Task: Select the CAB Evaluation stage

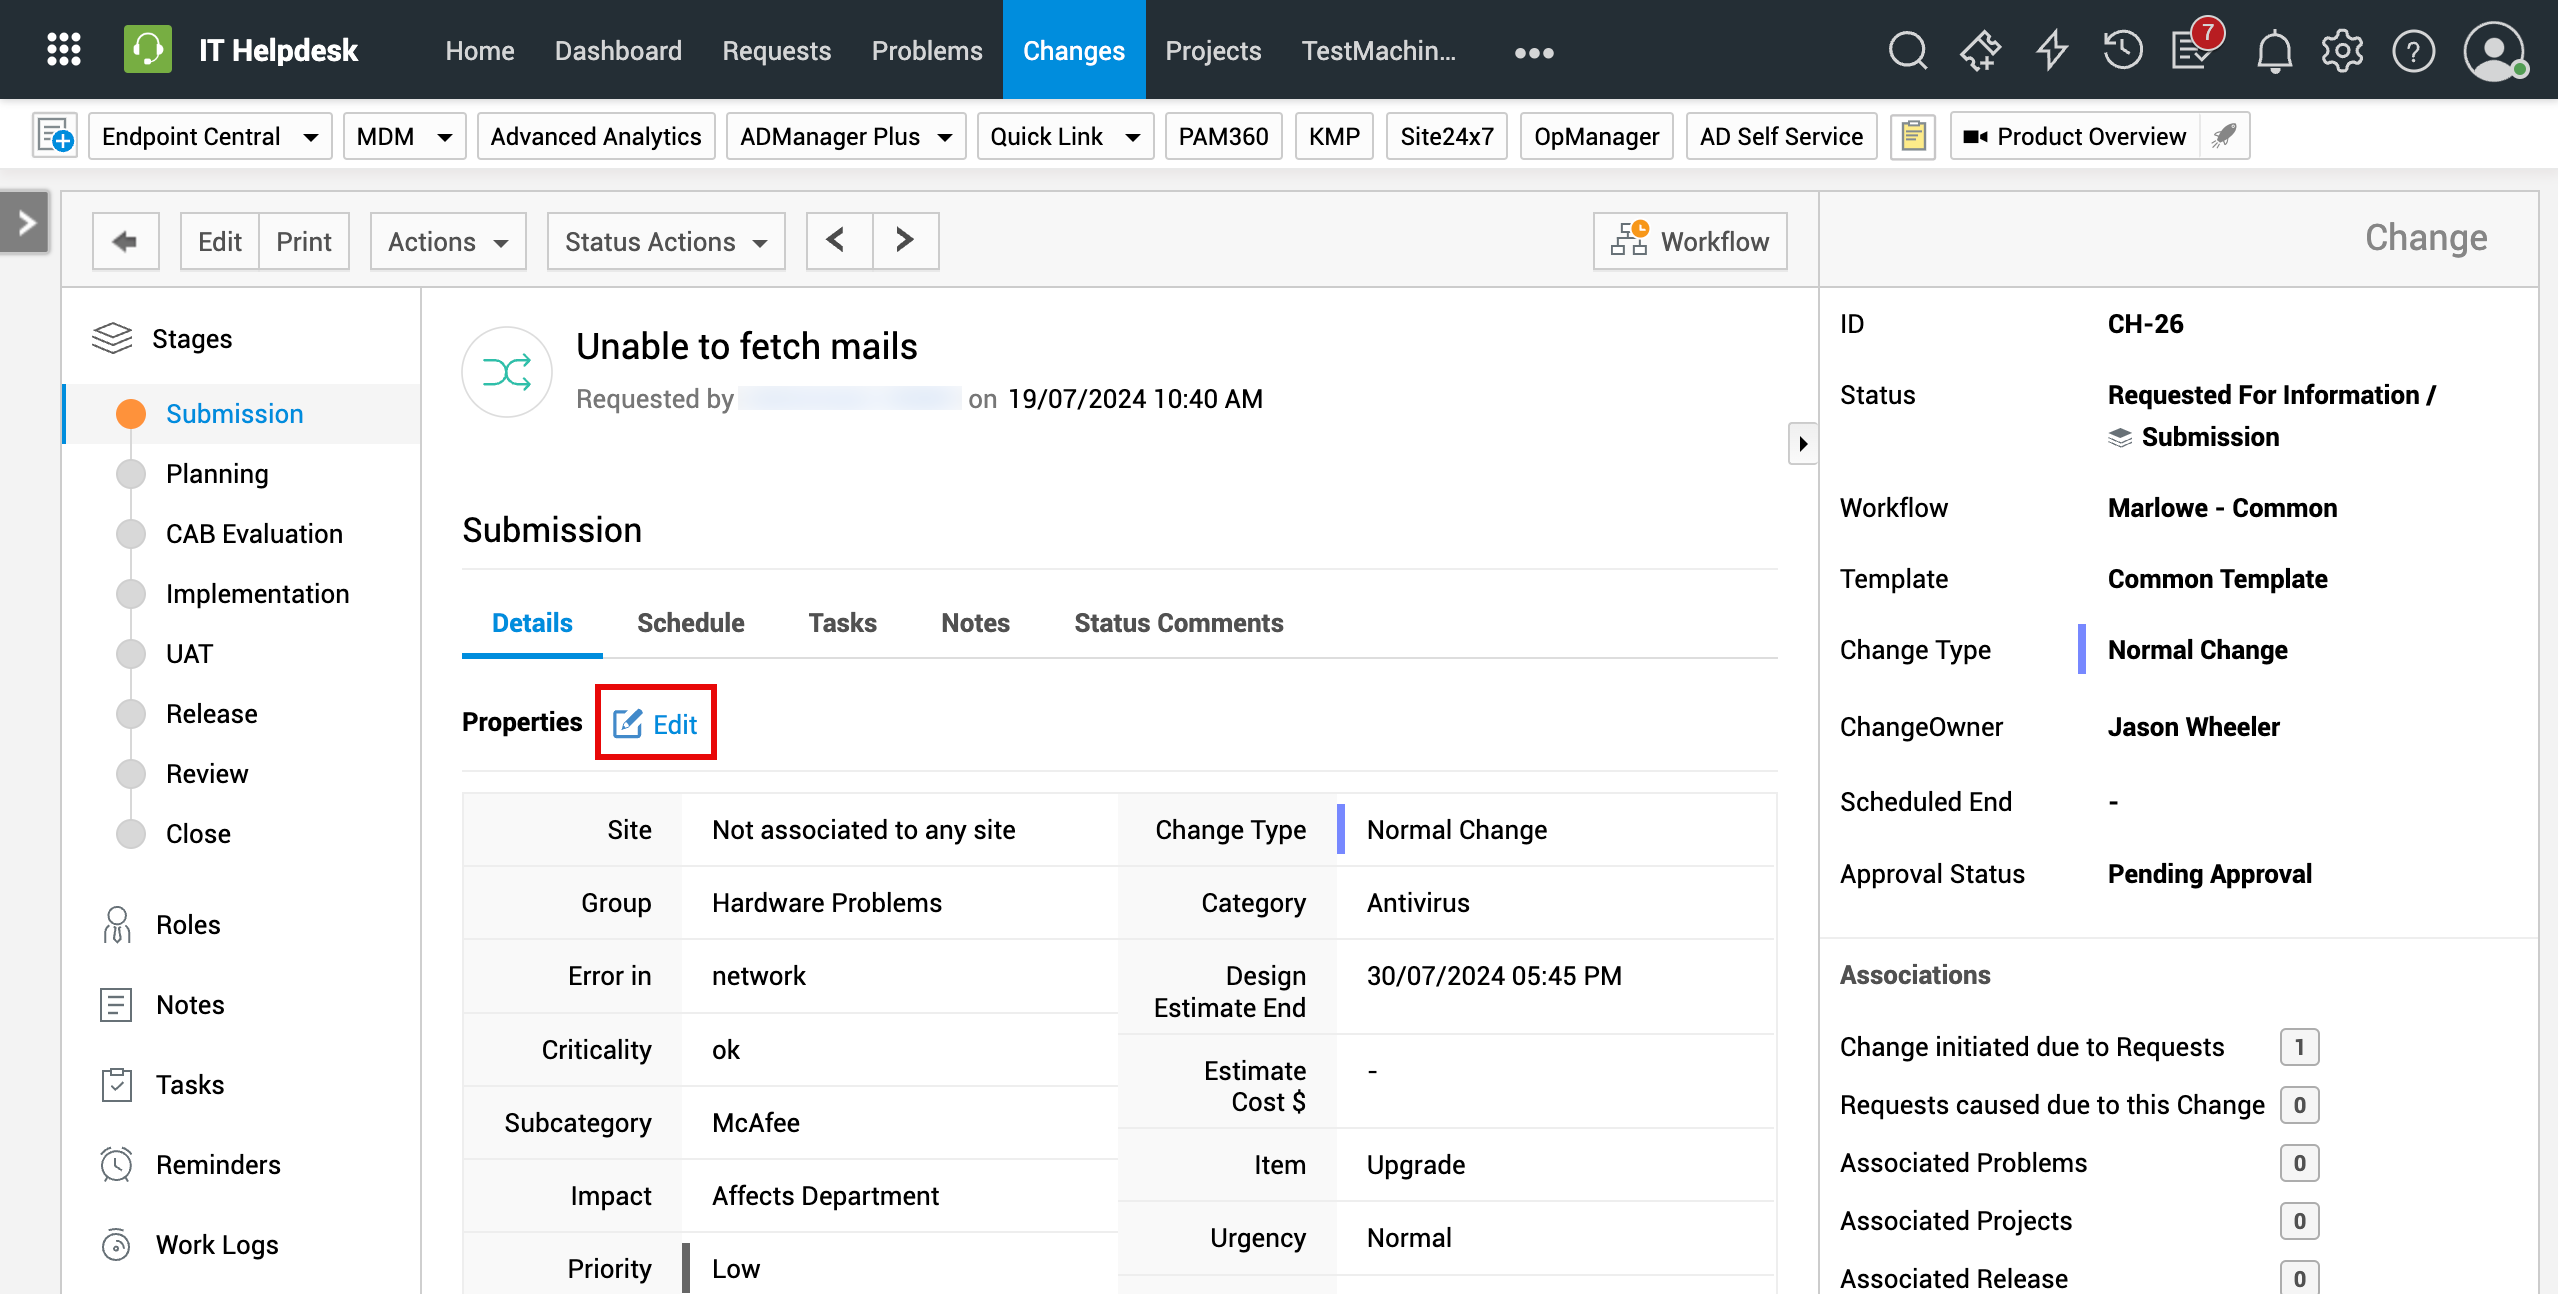Action: [254, 534]
